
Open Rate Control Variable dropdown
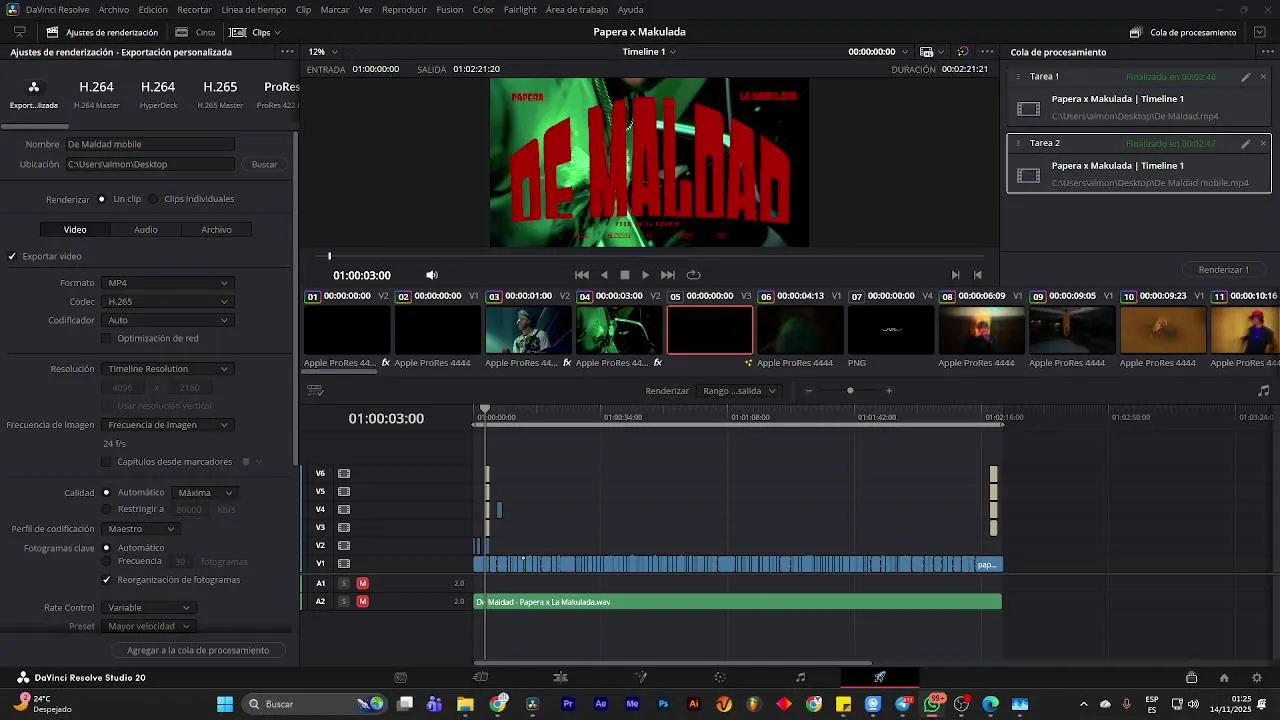[x=147, y=608]
